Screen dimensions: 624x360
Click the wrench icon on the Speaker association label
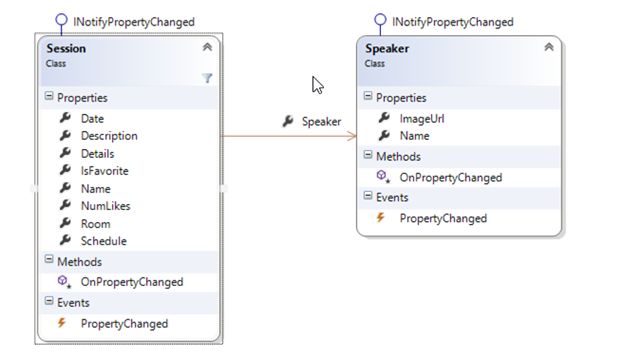288,121
